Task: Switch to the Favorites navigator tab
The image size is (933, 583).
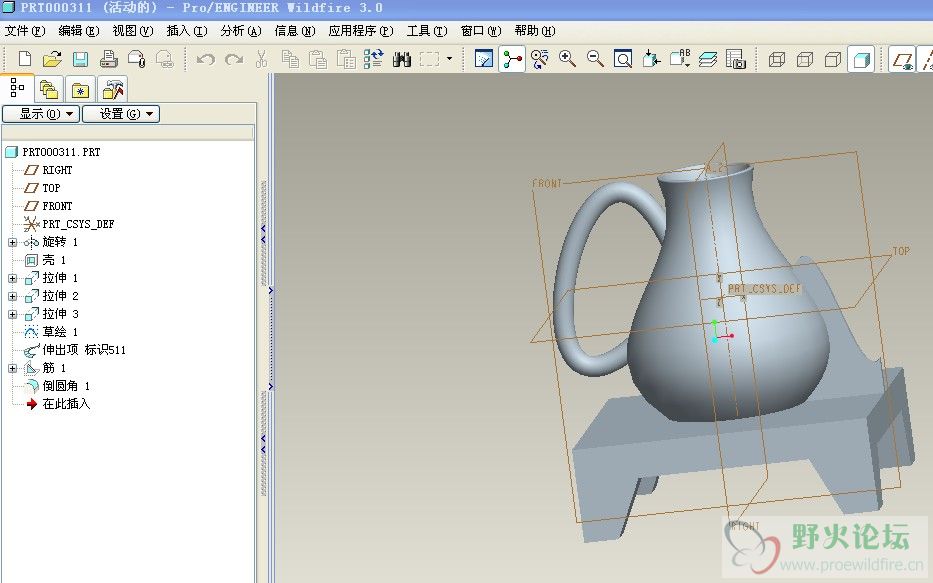Action: tap(80, 90)
